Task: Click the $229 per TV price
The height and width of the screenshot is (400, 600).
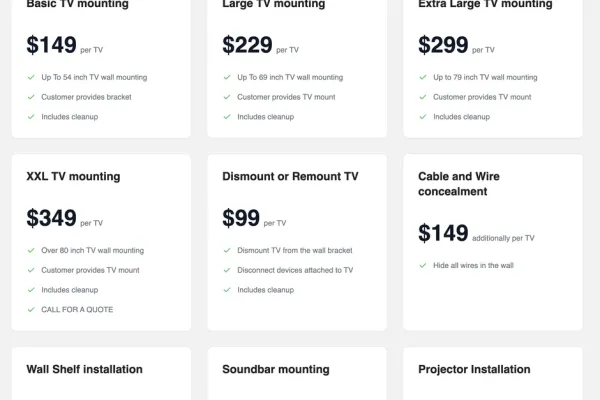Action: [261, 45]
